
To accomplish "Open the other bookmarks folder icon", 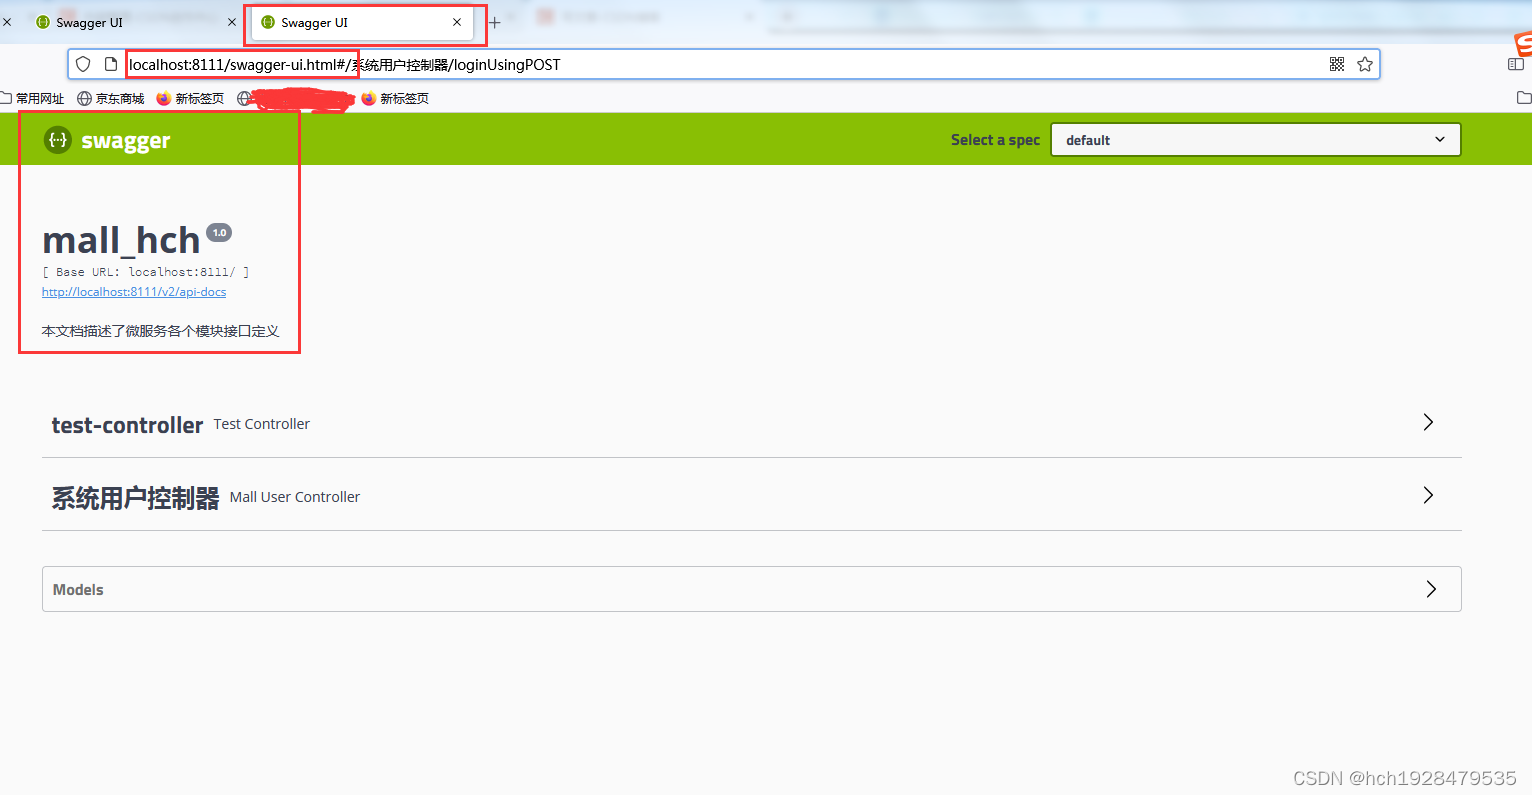I will pos(1524,98).
